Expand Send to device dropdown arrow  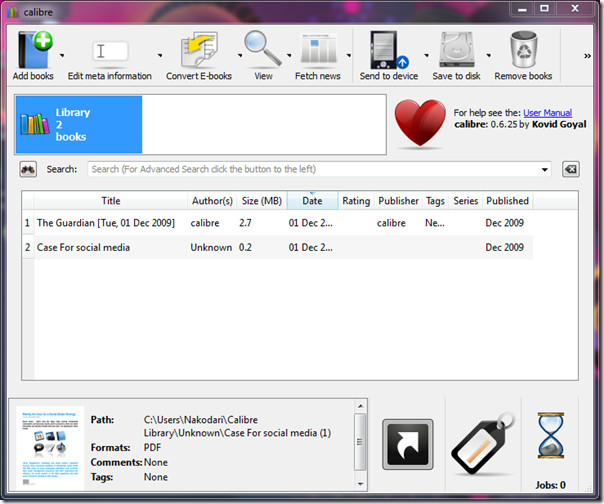pyautogui.click(x=426, y=55)
